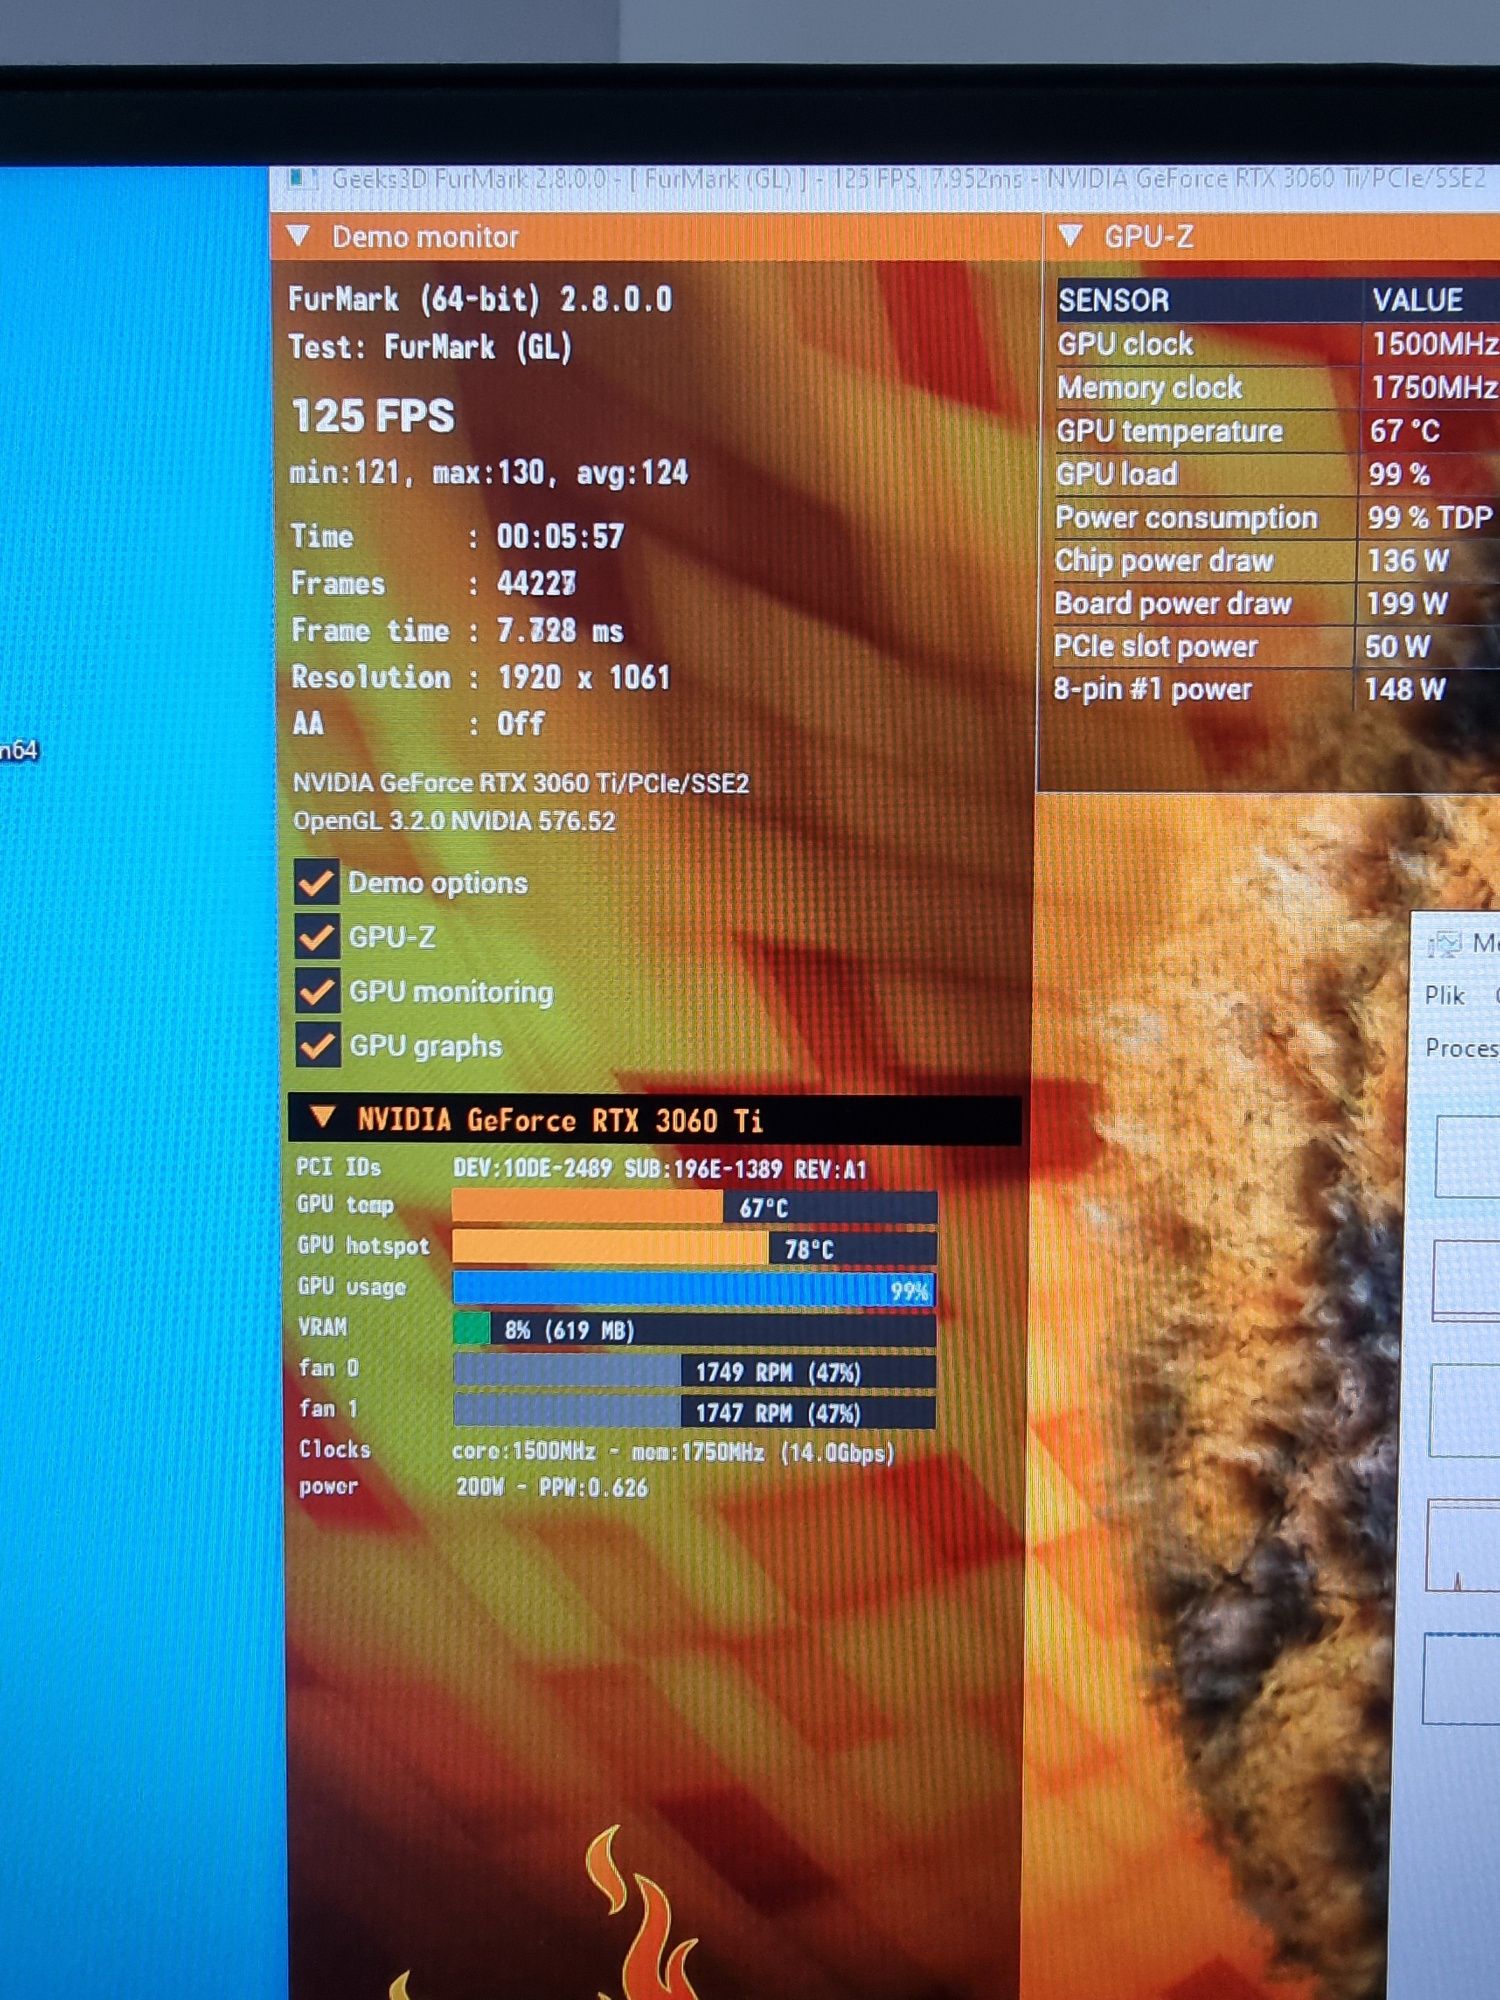Uncheck the GPU monitoring checkbox

click(317, 991)
